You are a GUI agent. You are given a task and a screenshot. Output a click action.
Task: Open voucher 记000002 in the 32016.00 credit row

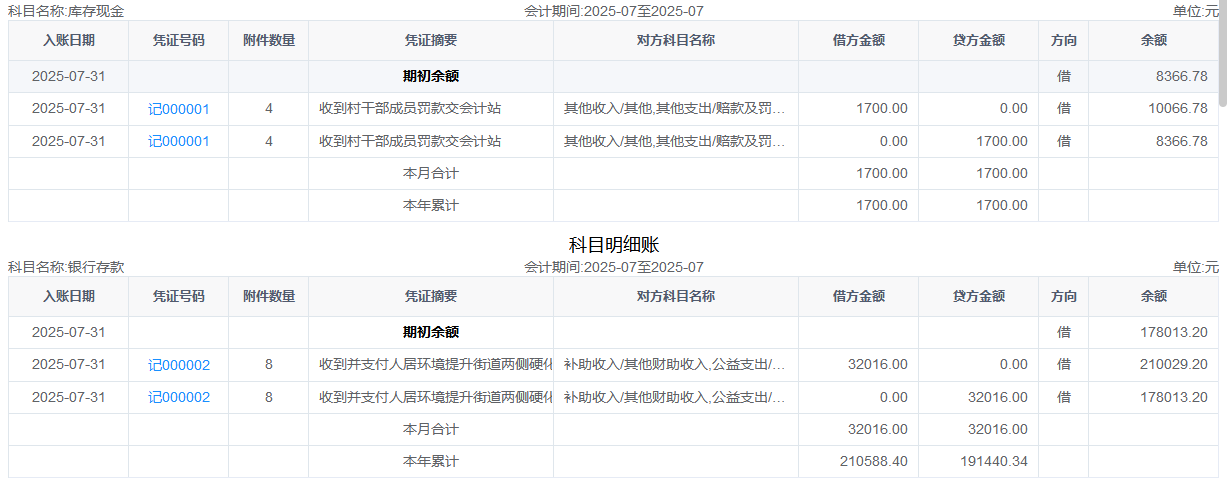(x=178, y=397)
